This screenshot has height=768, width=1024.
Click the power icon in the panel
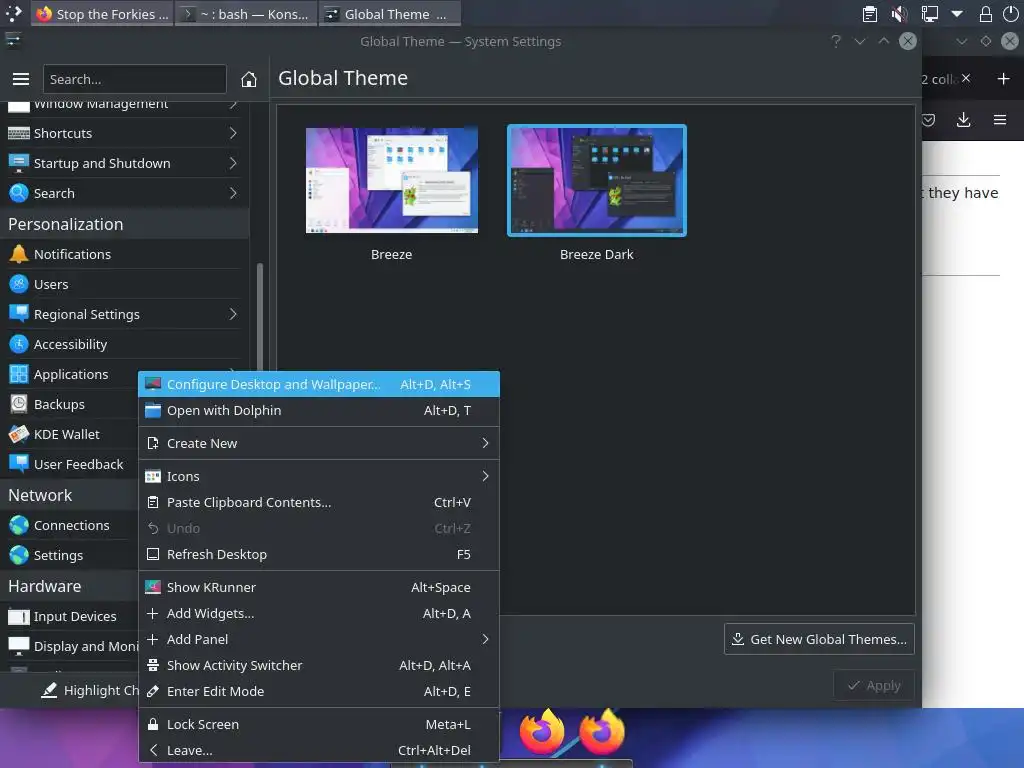[x=1010, y=14]
